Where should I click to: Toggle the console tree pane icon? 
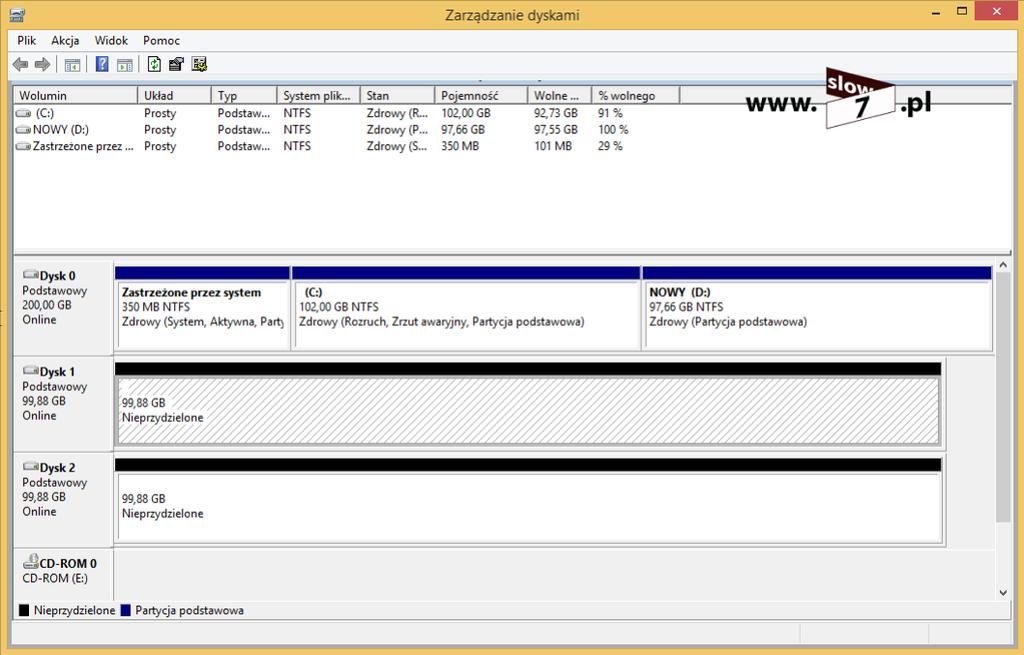72,64
